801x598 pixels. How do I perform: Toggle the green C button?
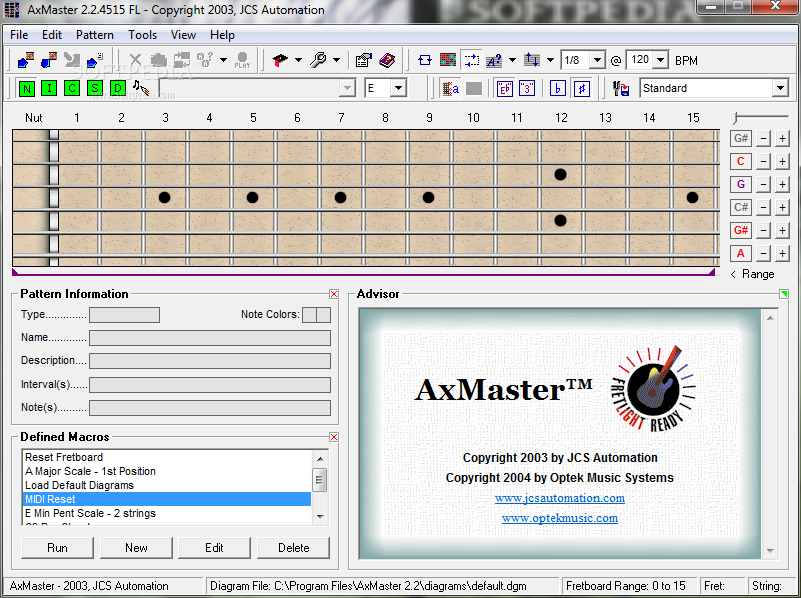(x=72, y=88)
